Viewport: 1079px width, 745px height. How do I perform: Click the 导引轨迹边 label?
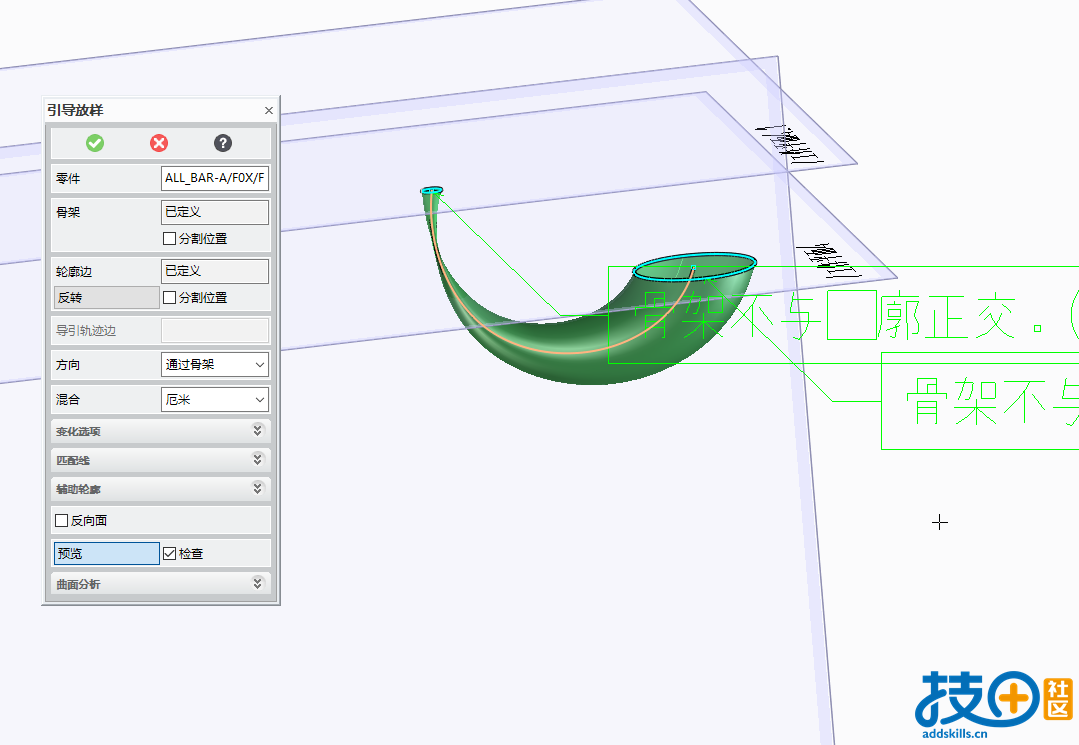86,331
